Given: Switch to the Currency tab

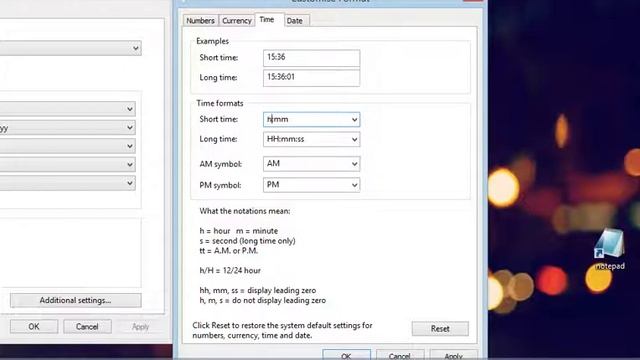Looking at the screenshot, I should 237,20.
